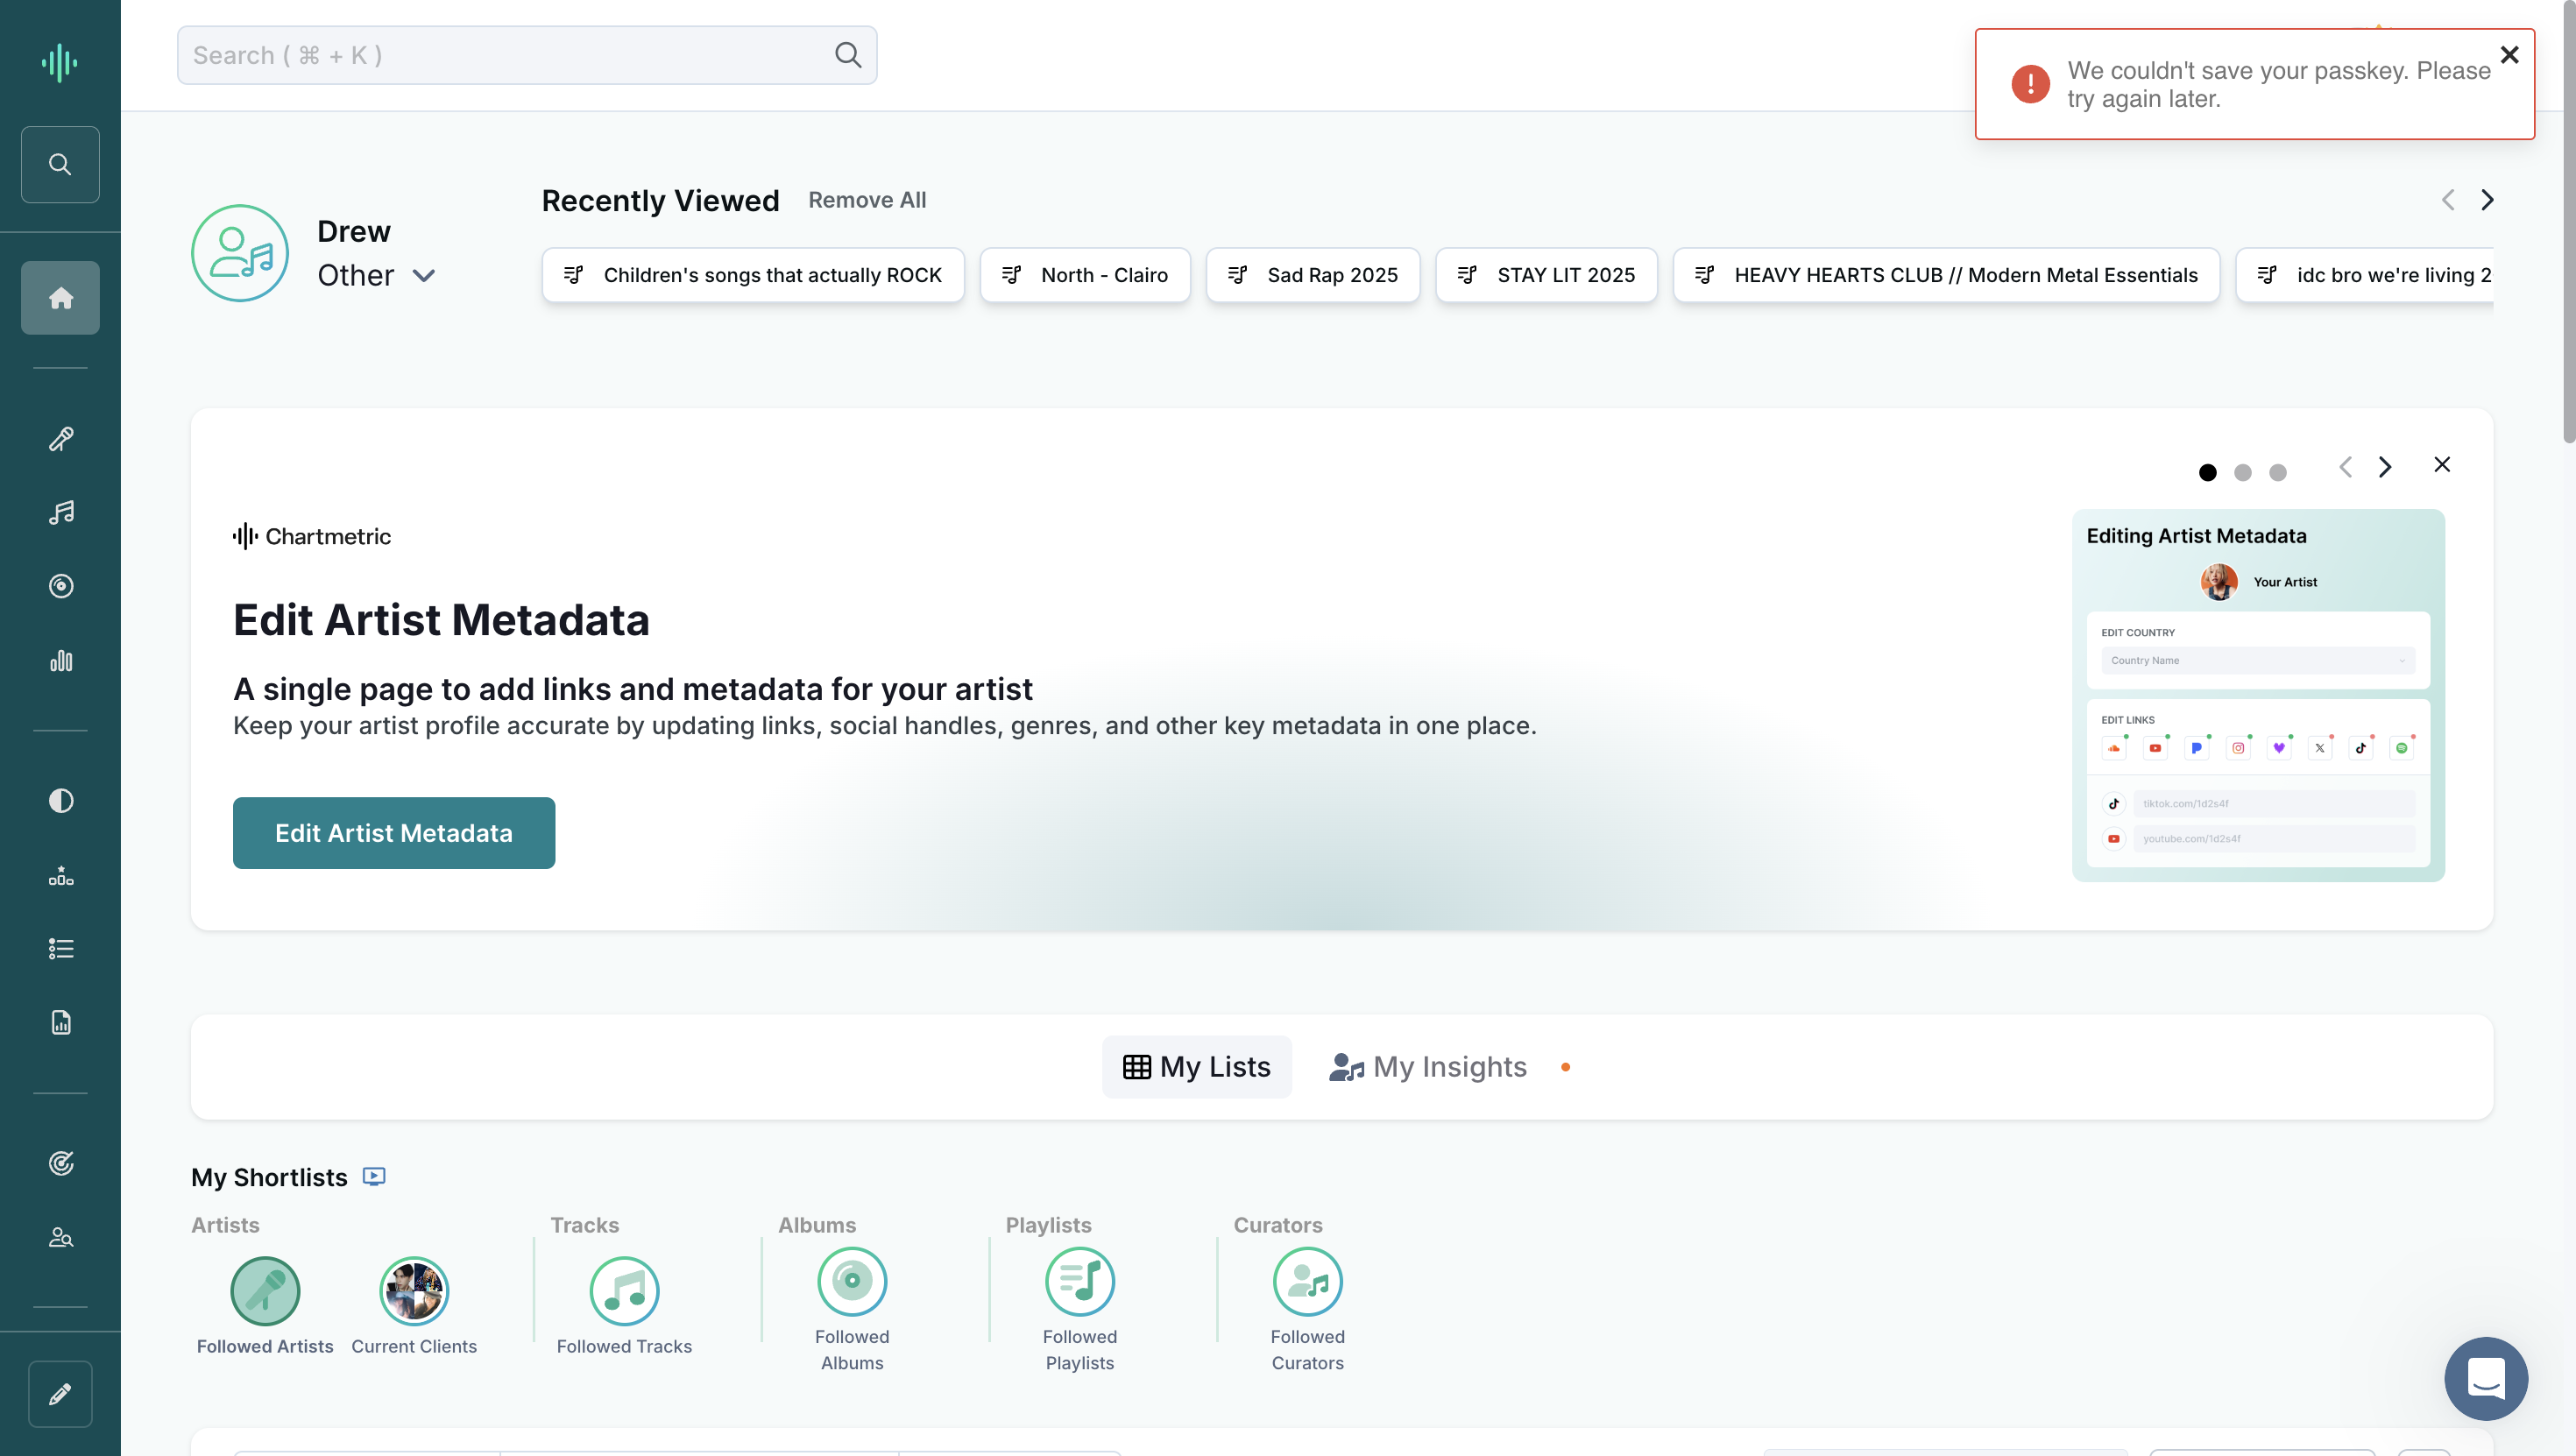The height and width of the screenshot is (1456, 2576).
Task: Select the third carousel dot indicator
Action: 2278,472
